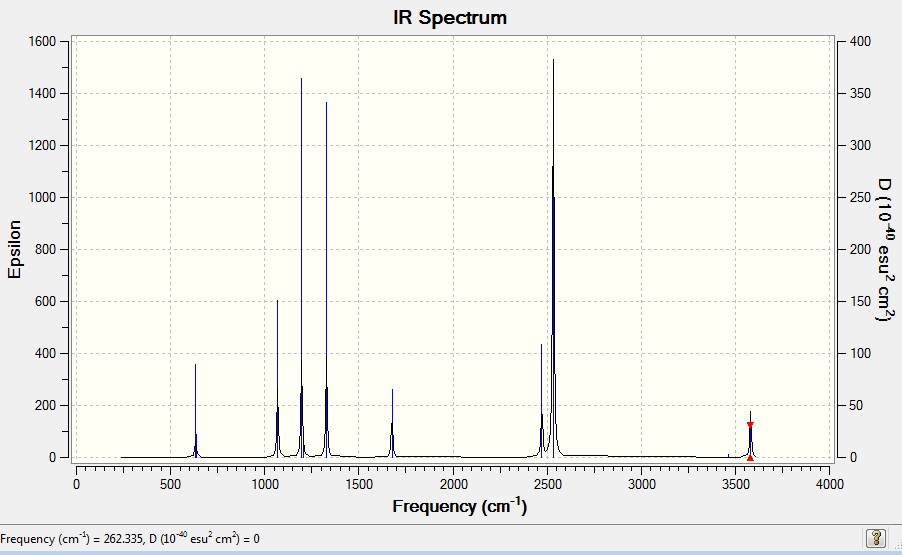
Task: Click the '100' tick on right D axis
Action: point(861,353)
